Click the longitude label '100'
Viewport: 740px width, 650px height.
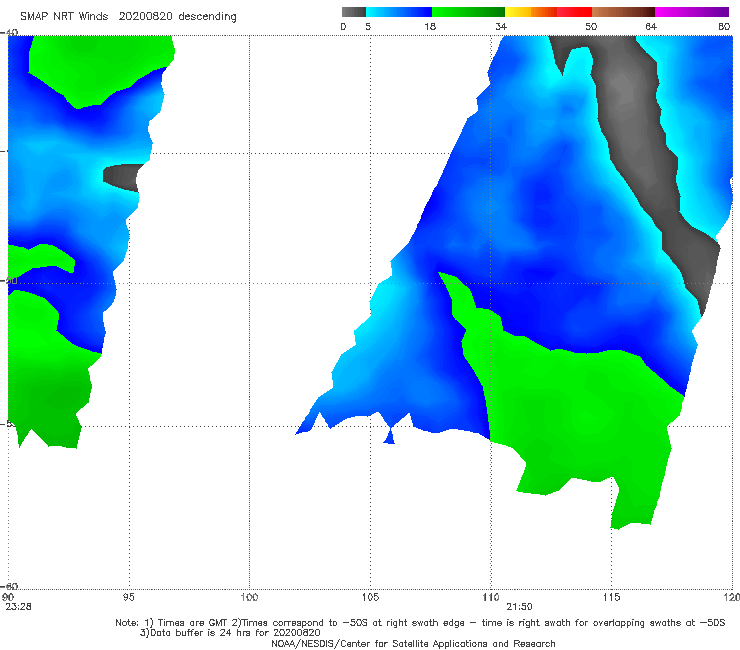tap(249, 597)
